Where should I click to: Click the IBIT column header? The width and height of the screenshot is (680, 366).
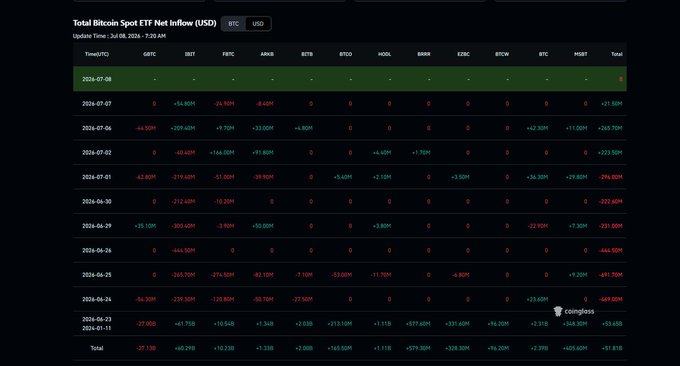pyautogui.click(x=190, y=54)
